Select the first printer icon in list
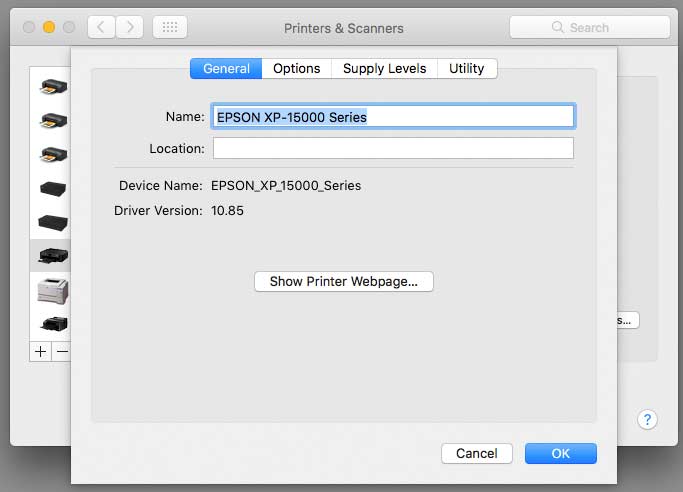 point(53,87)
